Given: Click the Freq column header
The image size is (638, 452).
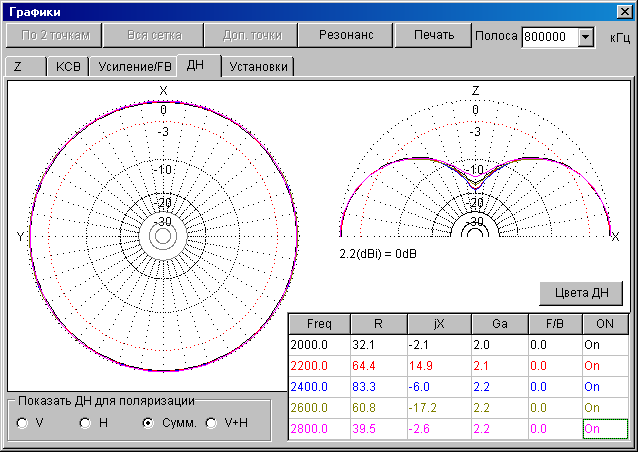Looking at the screenshot, I should click(317, 323).
